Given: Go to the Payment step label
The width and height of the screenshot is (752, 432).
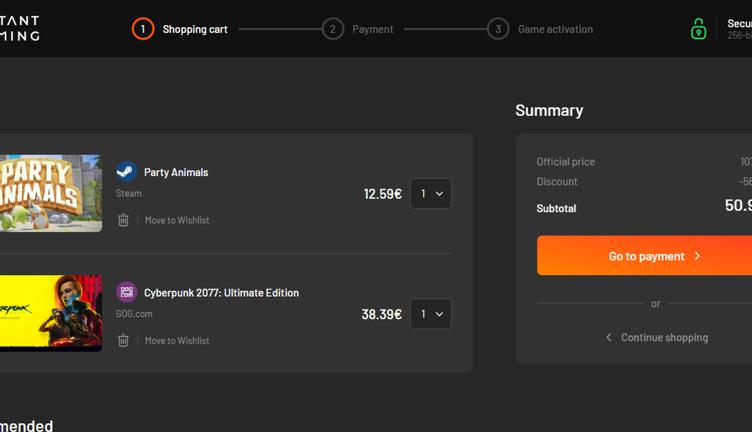Looking at the screenshot, I should coord(373,29).
